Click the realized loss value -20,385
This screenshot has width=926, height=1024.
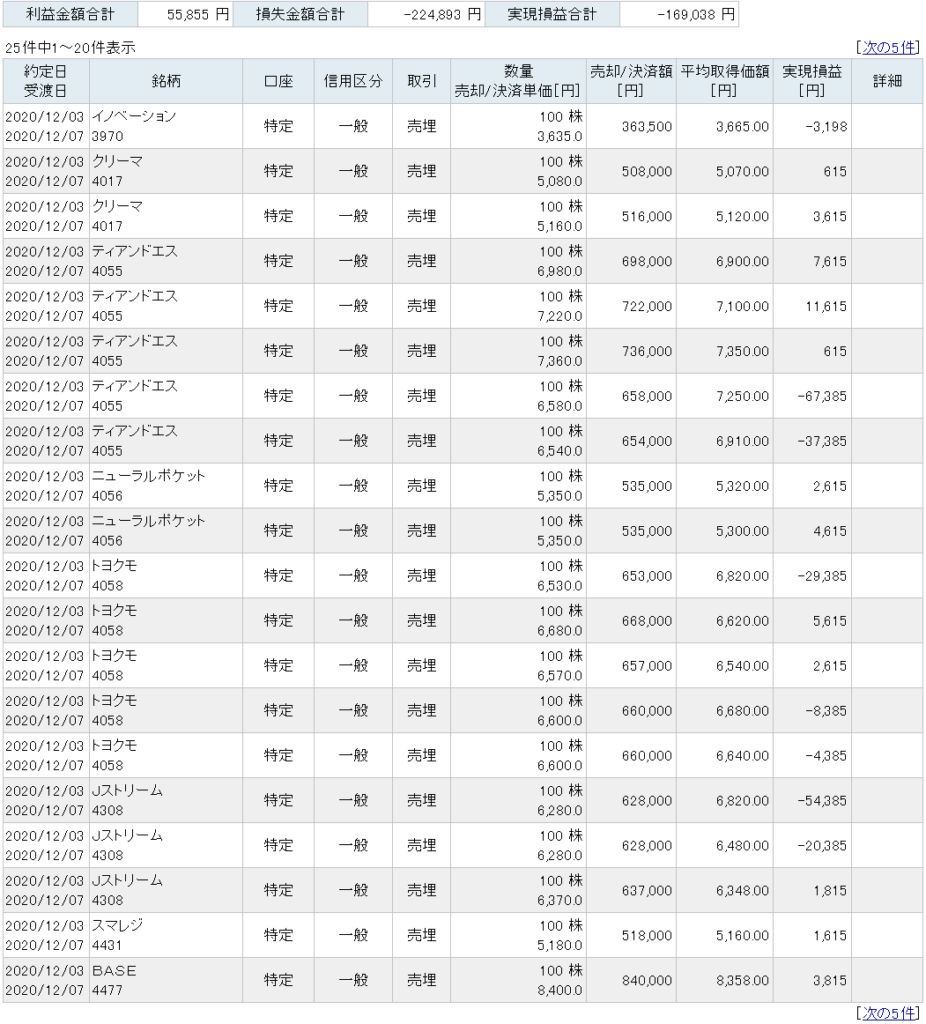pyautogui.click(x=822, y=846)
